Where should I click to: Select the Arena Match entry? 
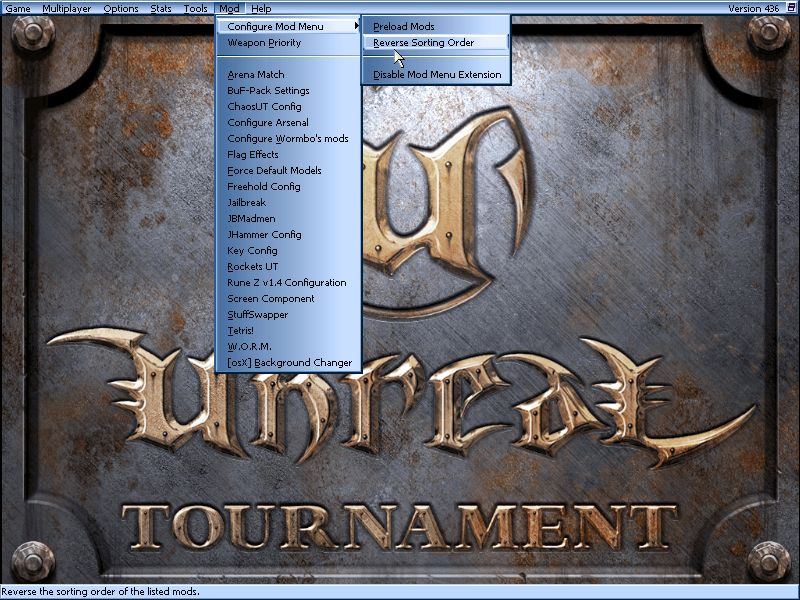[x=256, y=75]
